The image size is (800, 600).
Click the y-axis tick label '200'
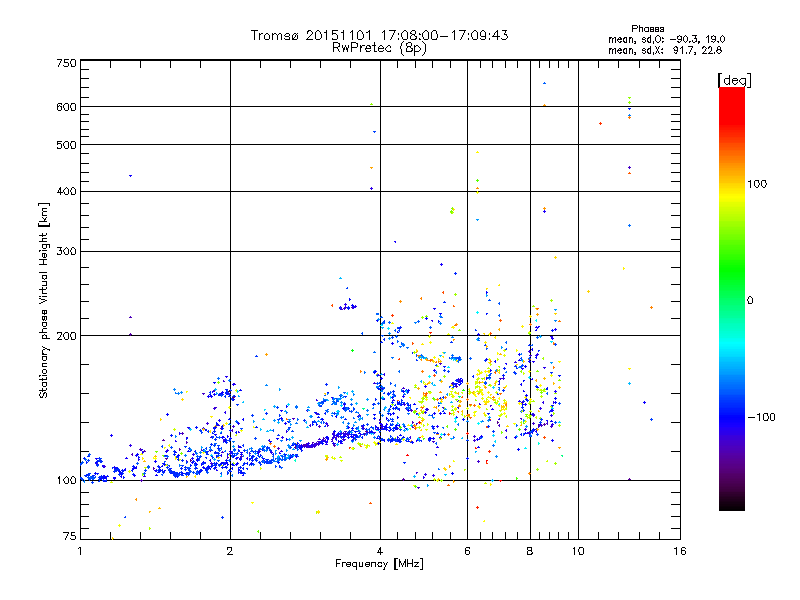coord(66,336)
